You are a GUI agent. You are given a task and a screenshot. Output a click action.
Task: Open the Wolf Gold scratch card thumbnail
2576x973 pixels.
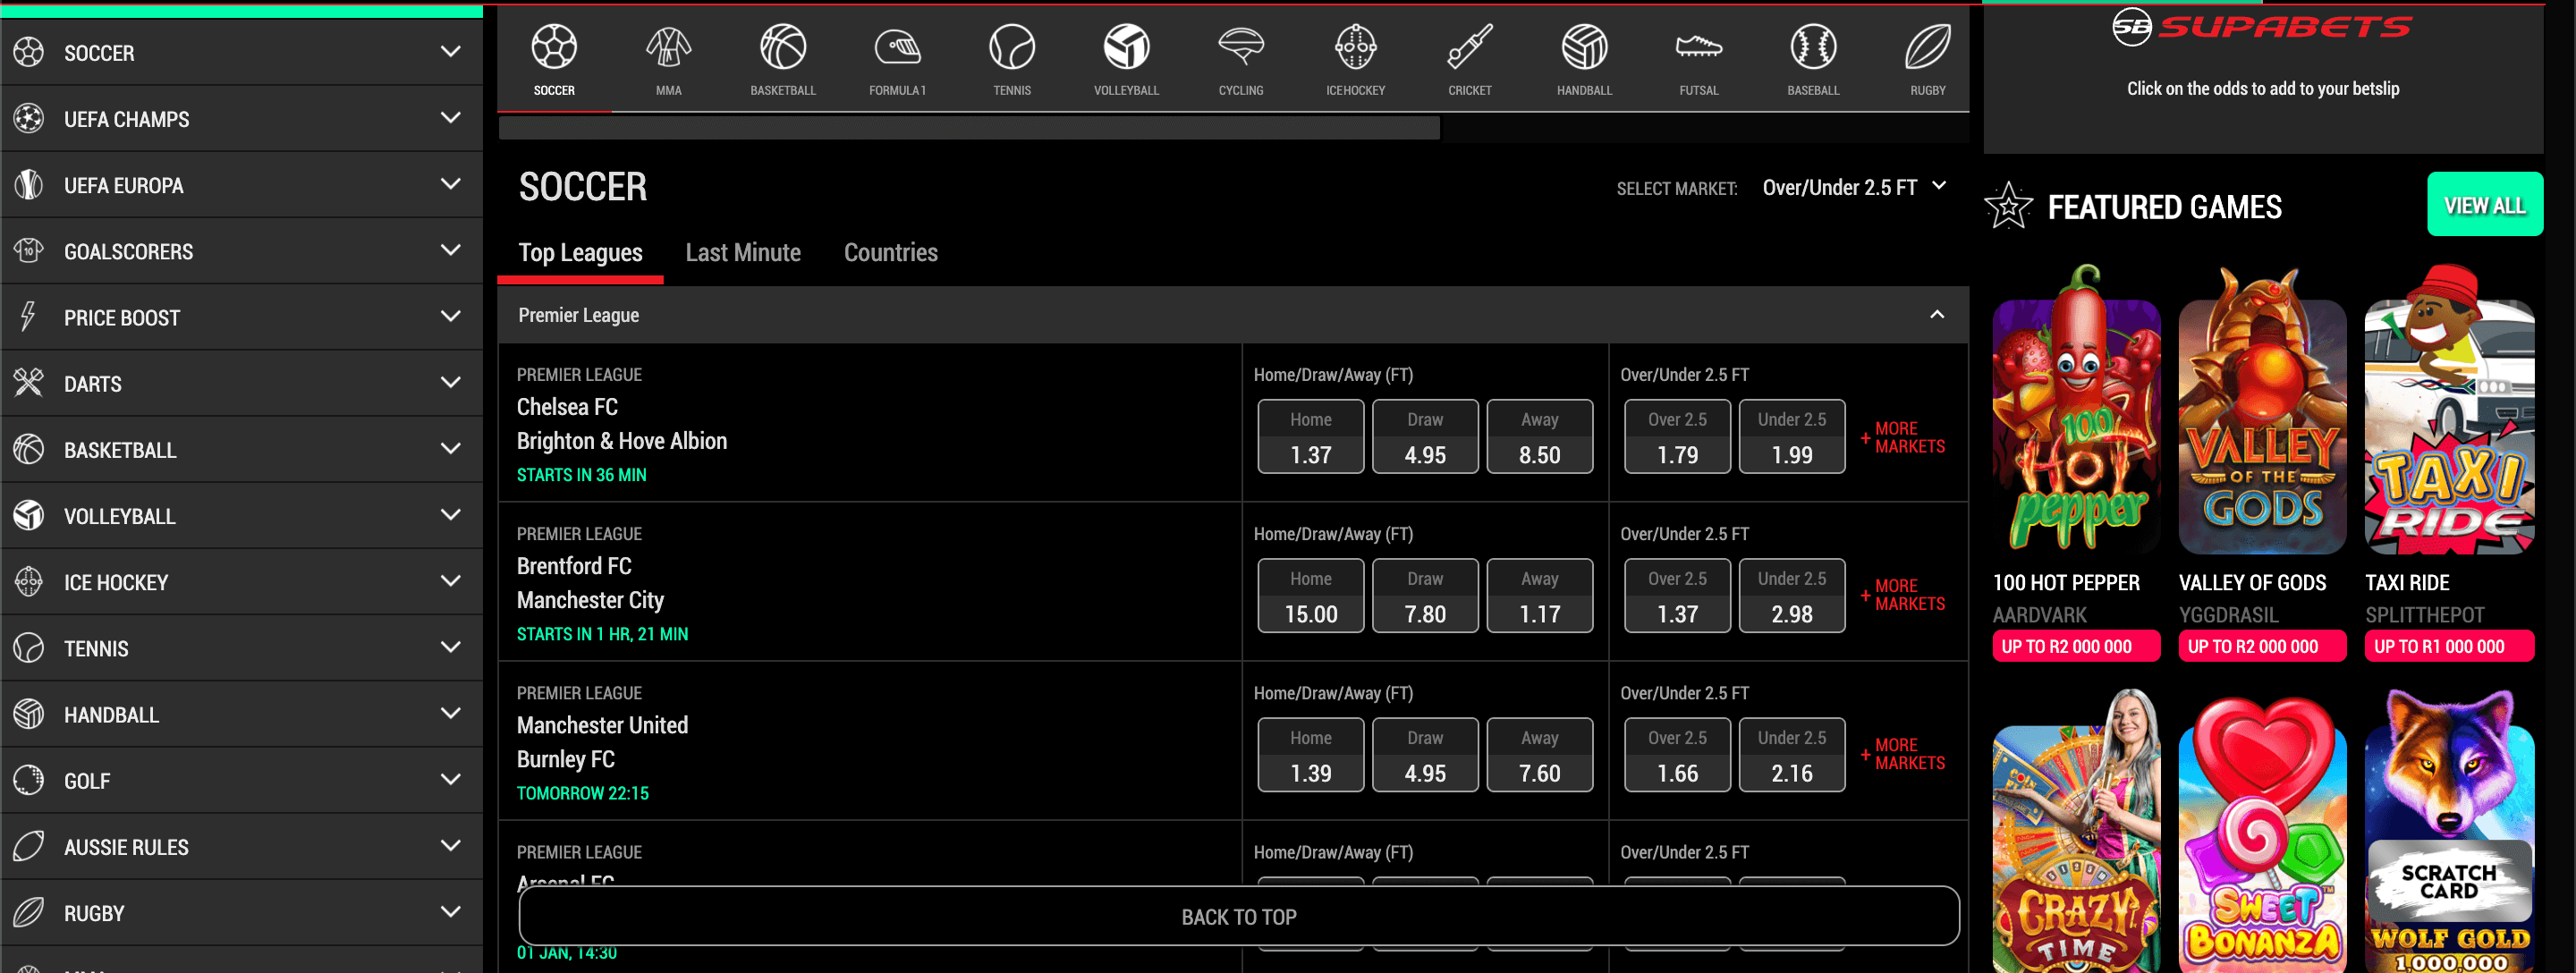pyautogui.click(x=2449, y=832)
